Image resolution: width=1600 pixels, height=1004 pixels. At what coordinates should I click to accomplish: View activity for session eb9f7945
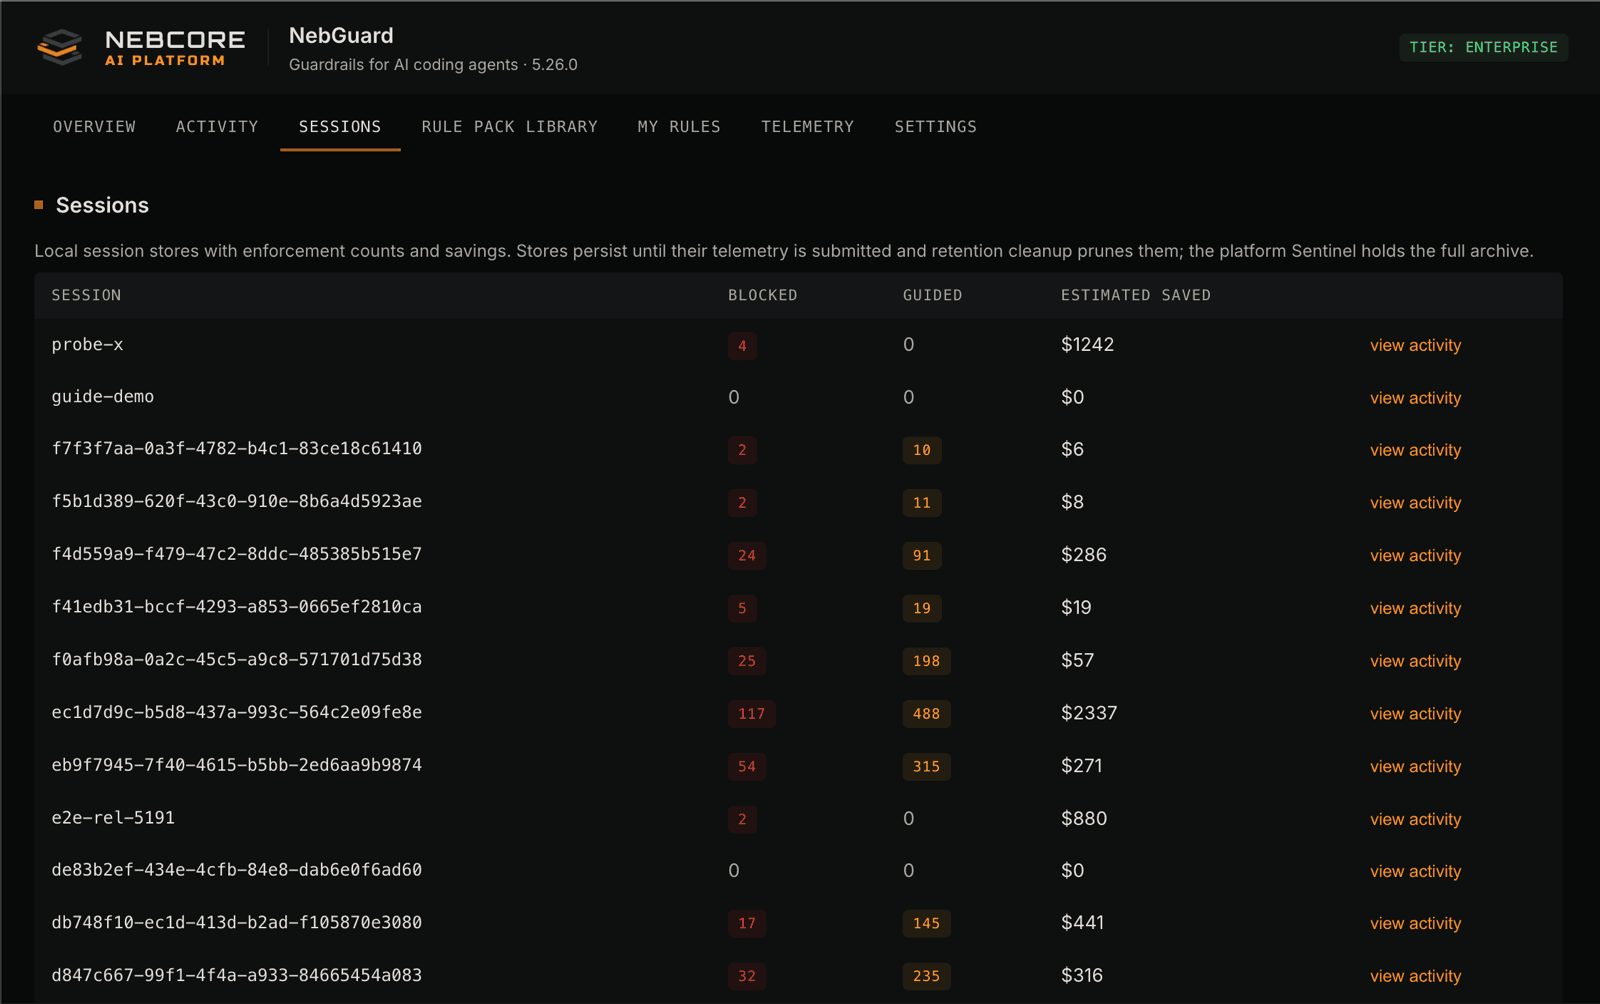pos(1415,767)
